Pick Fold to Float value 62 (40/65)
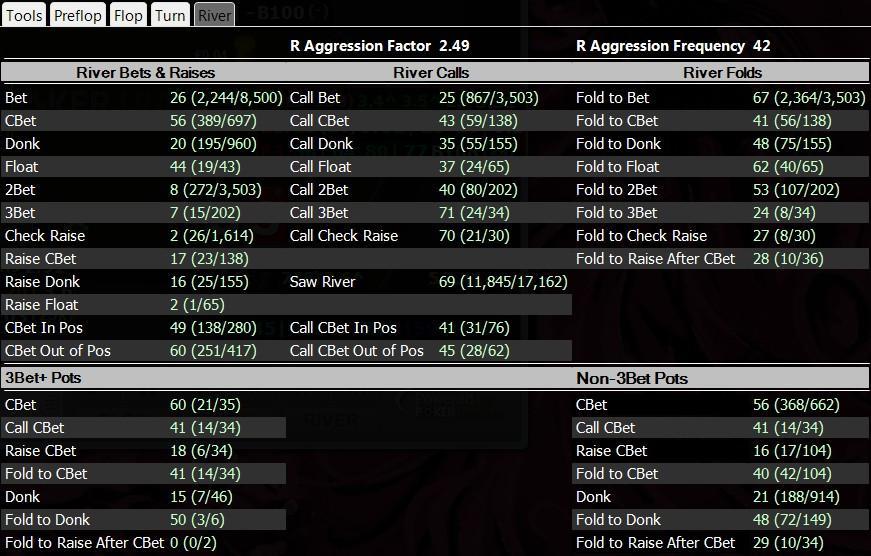 (788, 167)
